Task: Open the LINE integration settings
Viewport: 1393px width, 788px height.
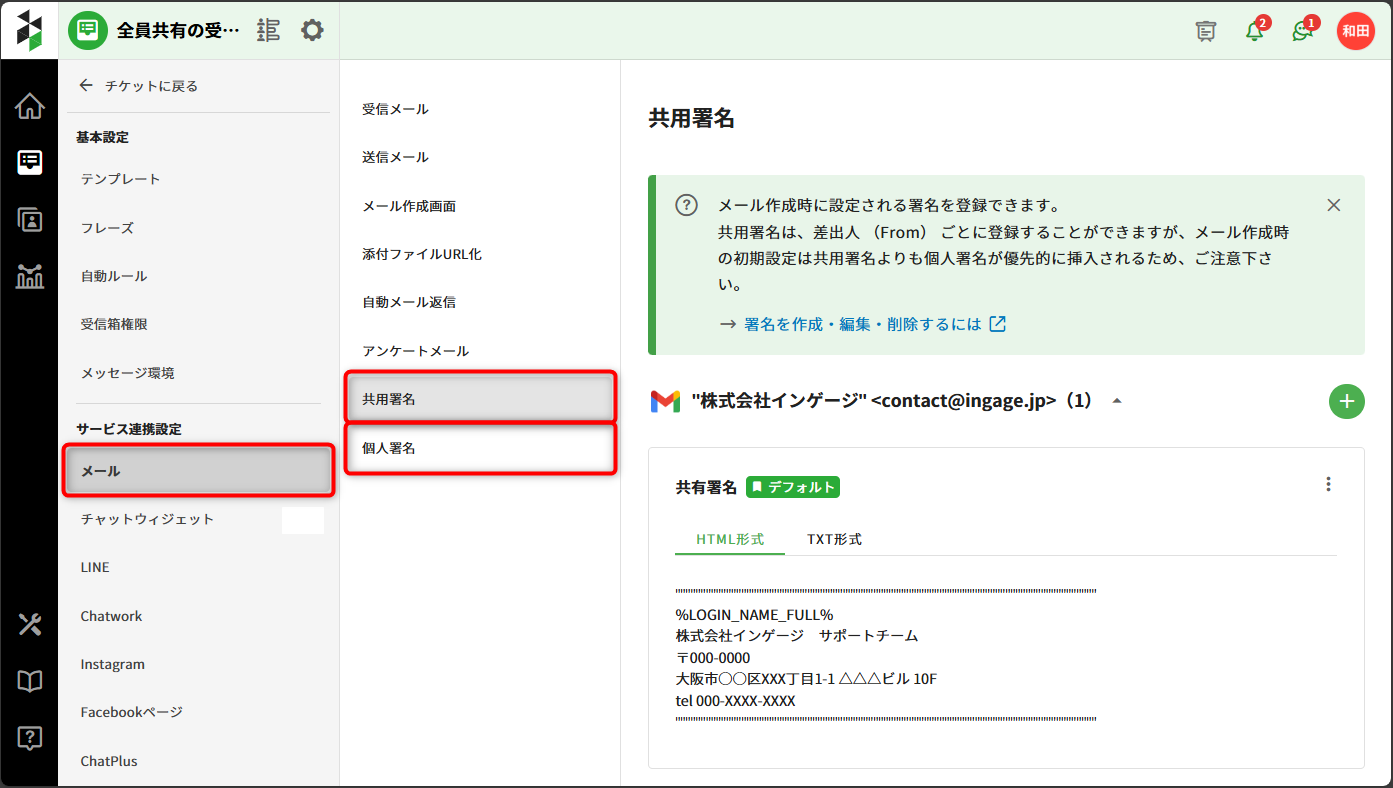Action: point(95,567)
